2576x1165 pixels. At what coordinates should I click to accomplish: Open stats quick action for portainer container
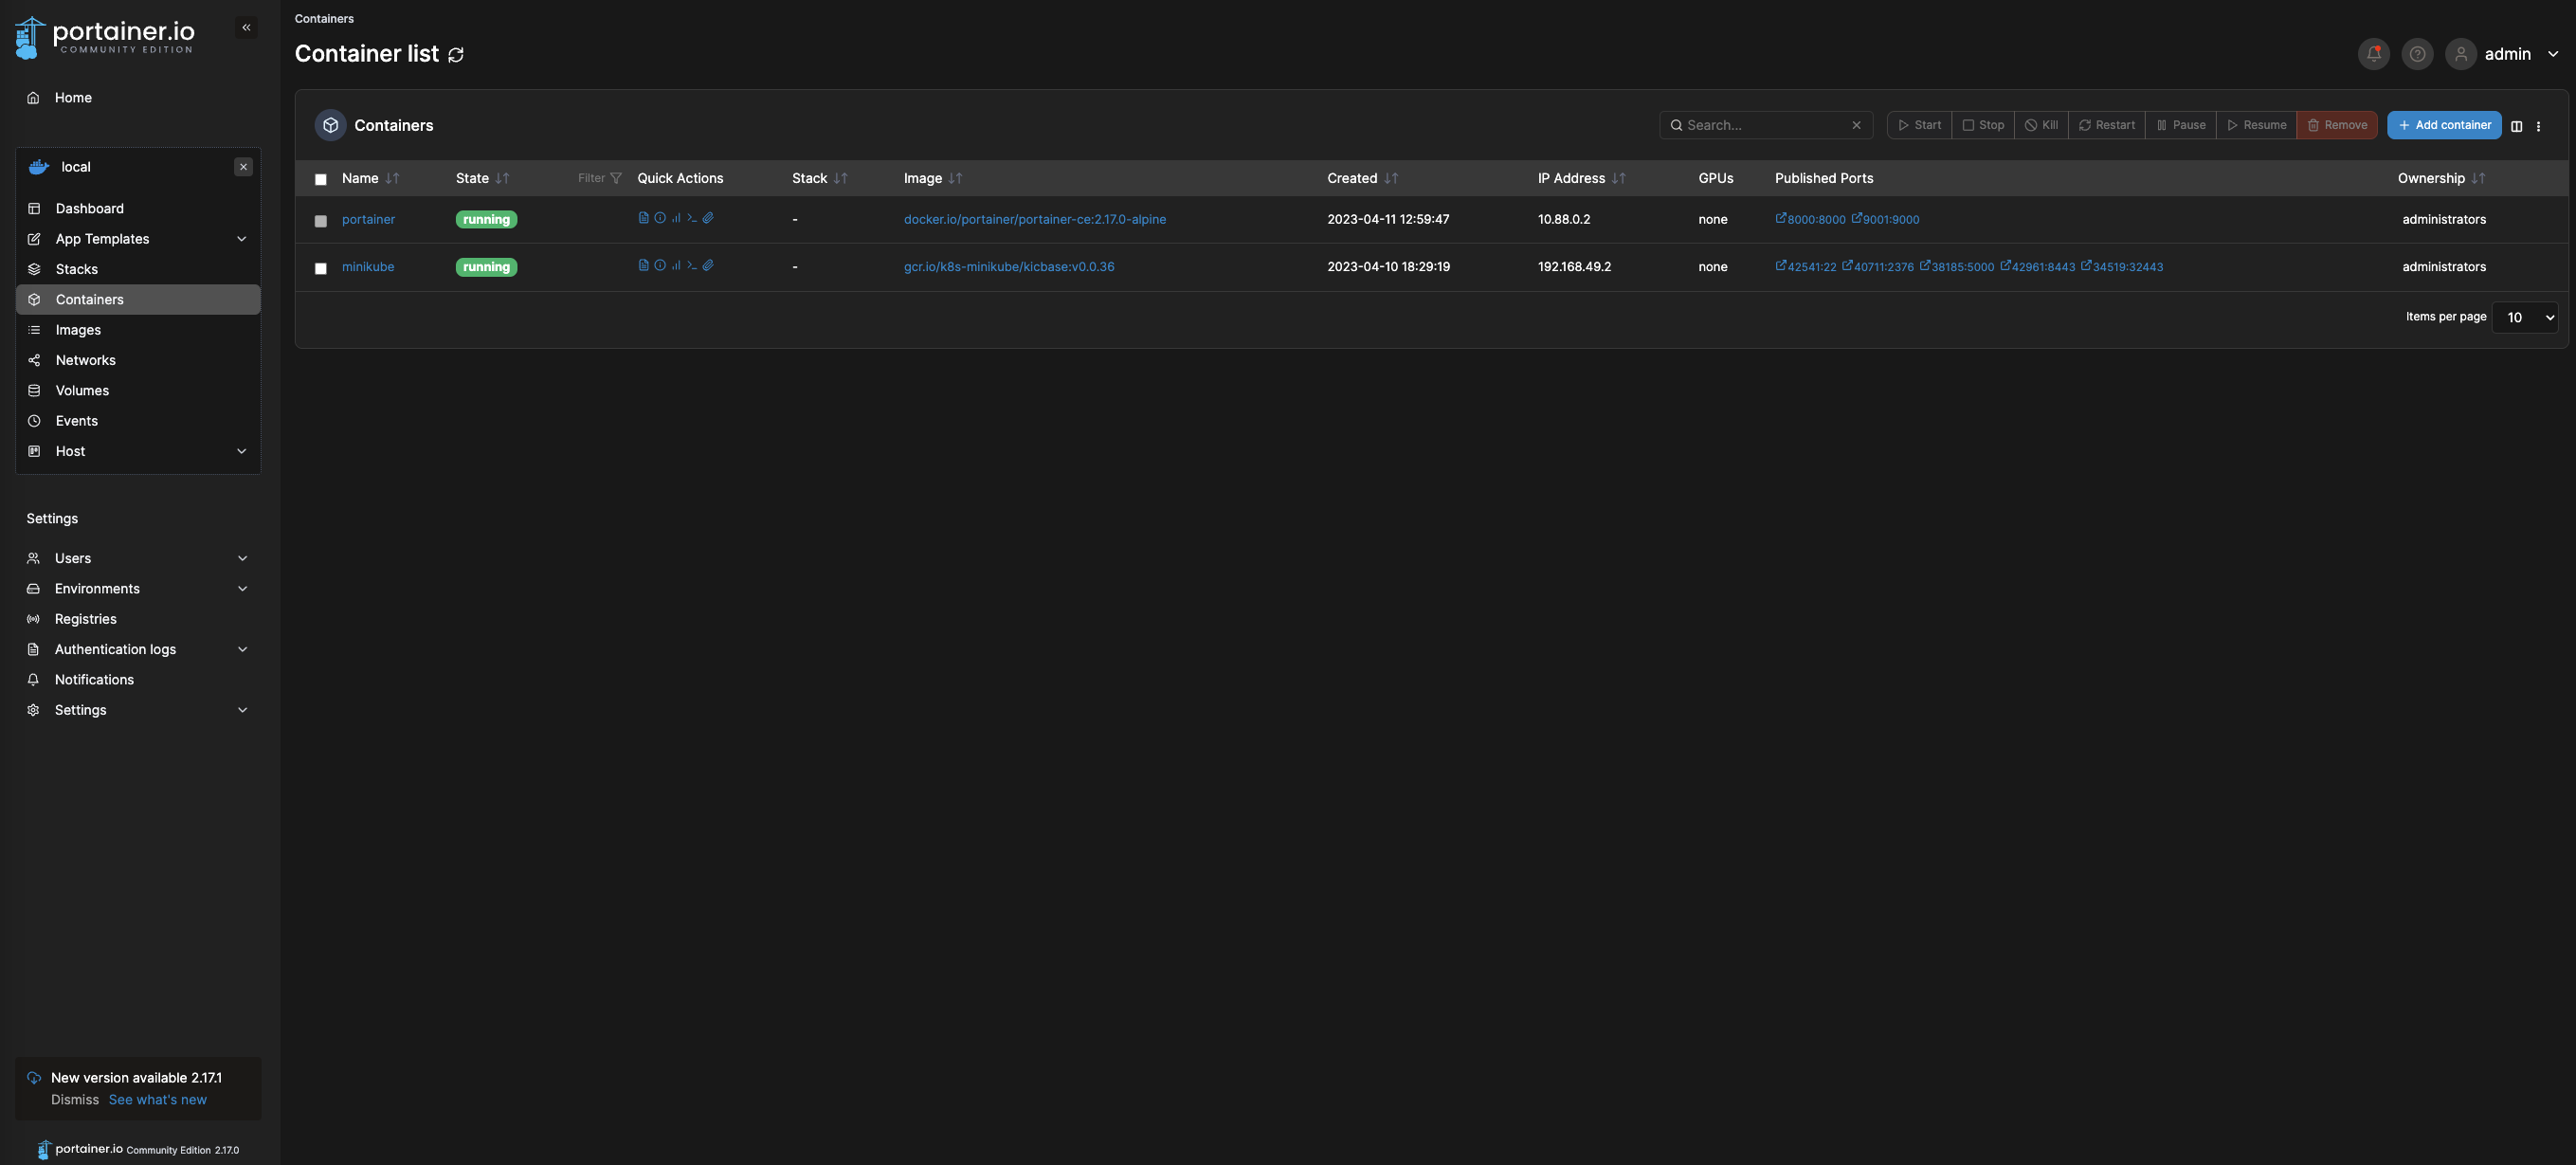676,218
